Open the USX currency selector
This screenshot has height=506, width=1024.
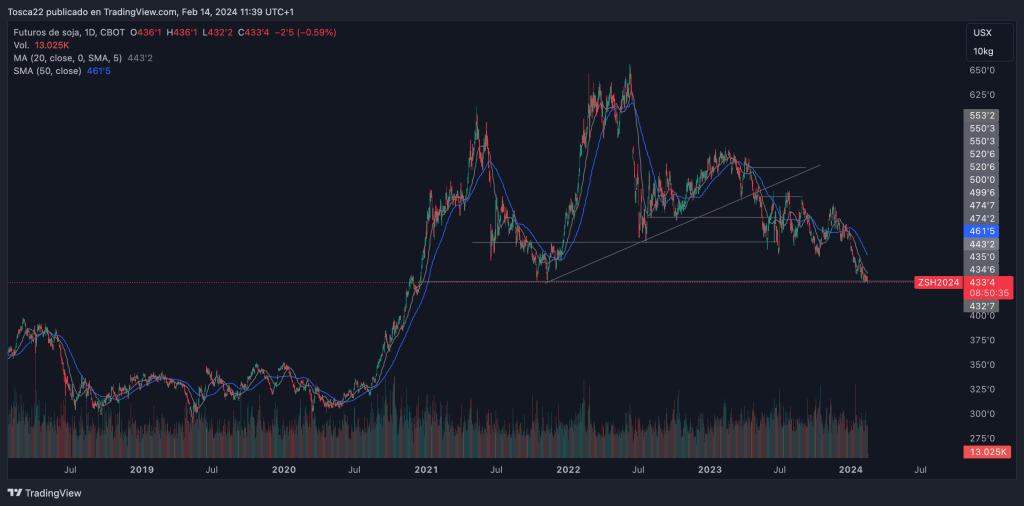click(982, 33)
